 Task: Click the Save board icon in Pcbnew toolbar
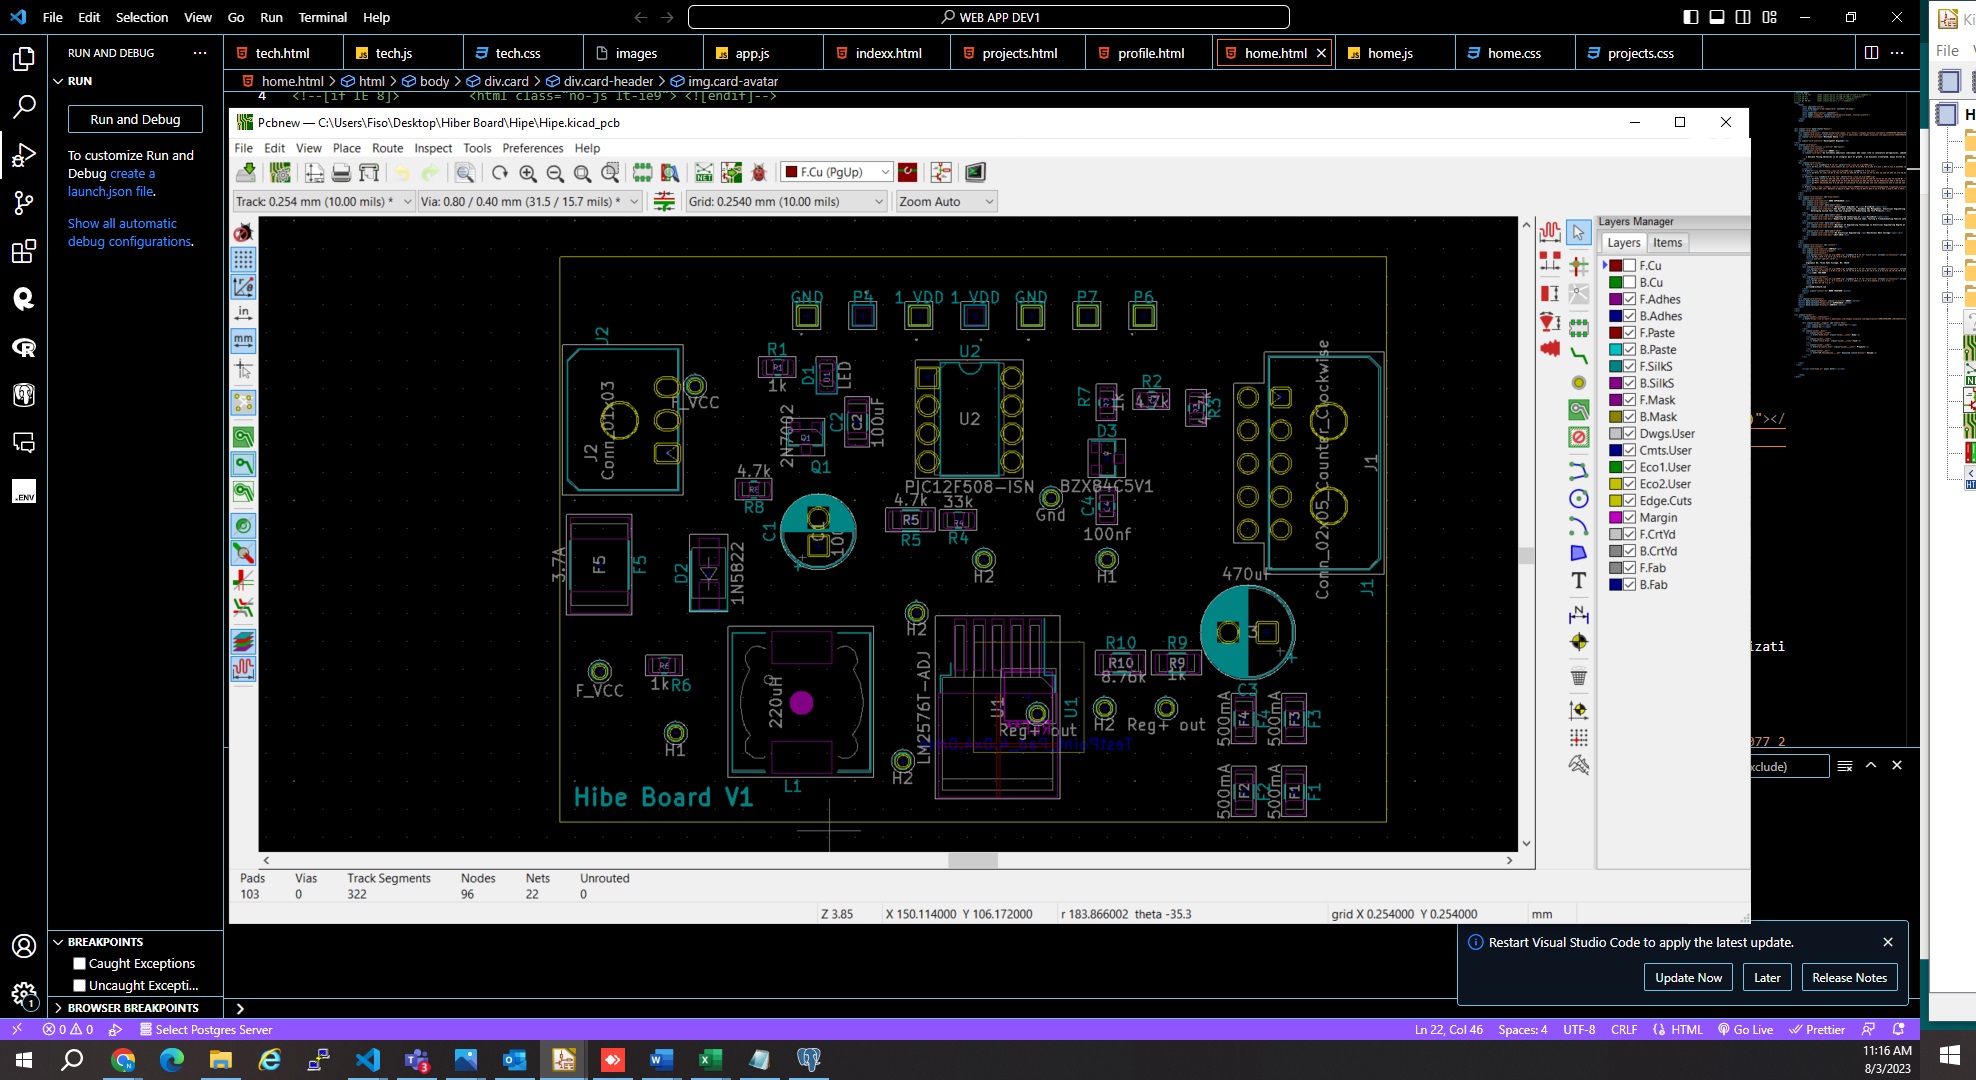click(x=246, y=172)
